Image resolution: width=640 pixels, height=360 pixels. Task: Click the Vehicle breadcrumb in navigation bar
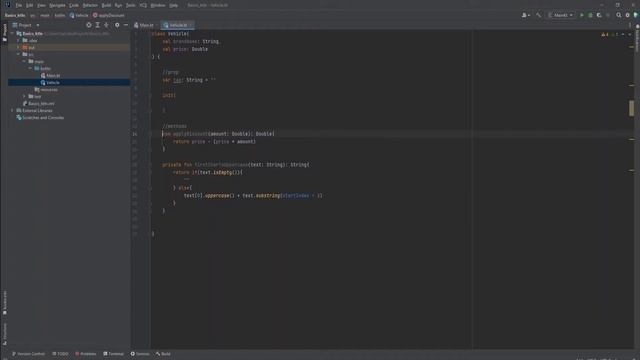click(x=79, y=15)
